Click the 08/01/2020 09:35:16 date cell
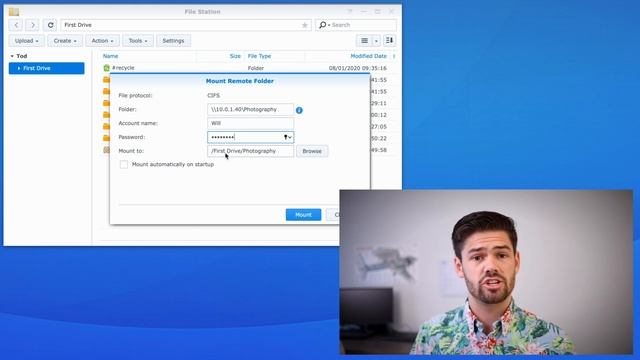The image size is (640, 360). click(x=358, y=68)
